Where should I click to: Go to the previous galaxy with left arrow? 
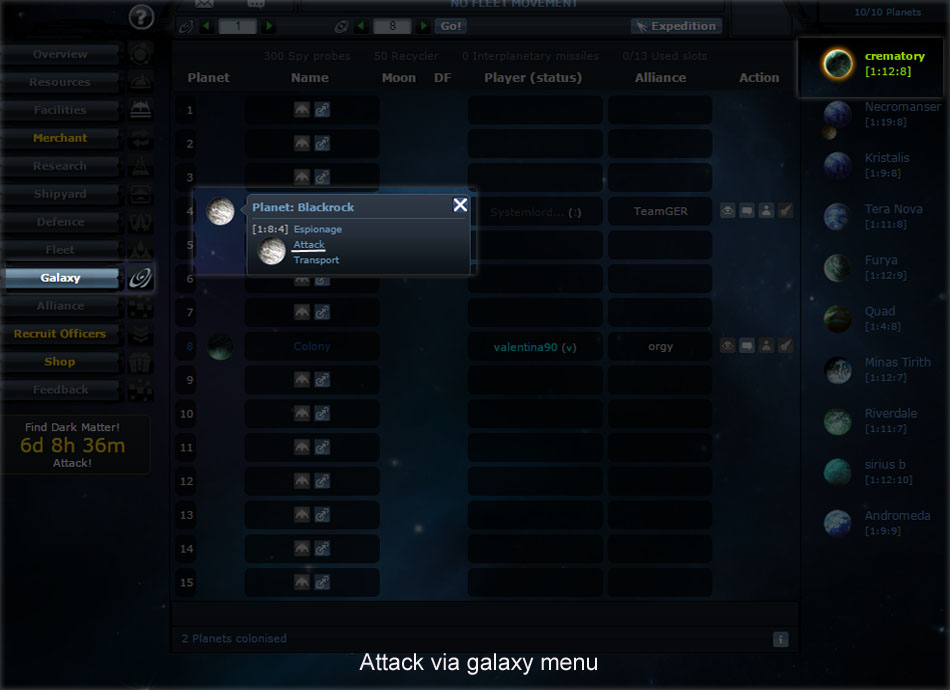point(207,26)
